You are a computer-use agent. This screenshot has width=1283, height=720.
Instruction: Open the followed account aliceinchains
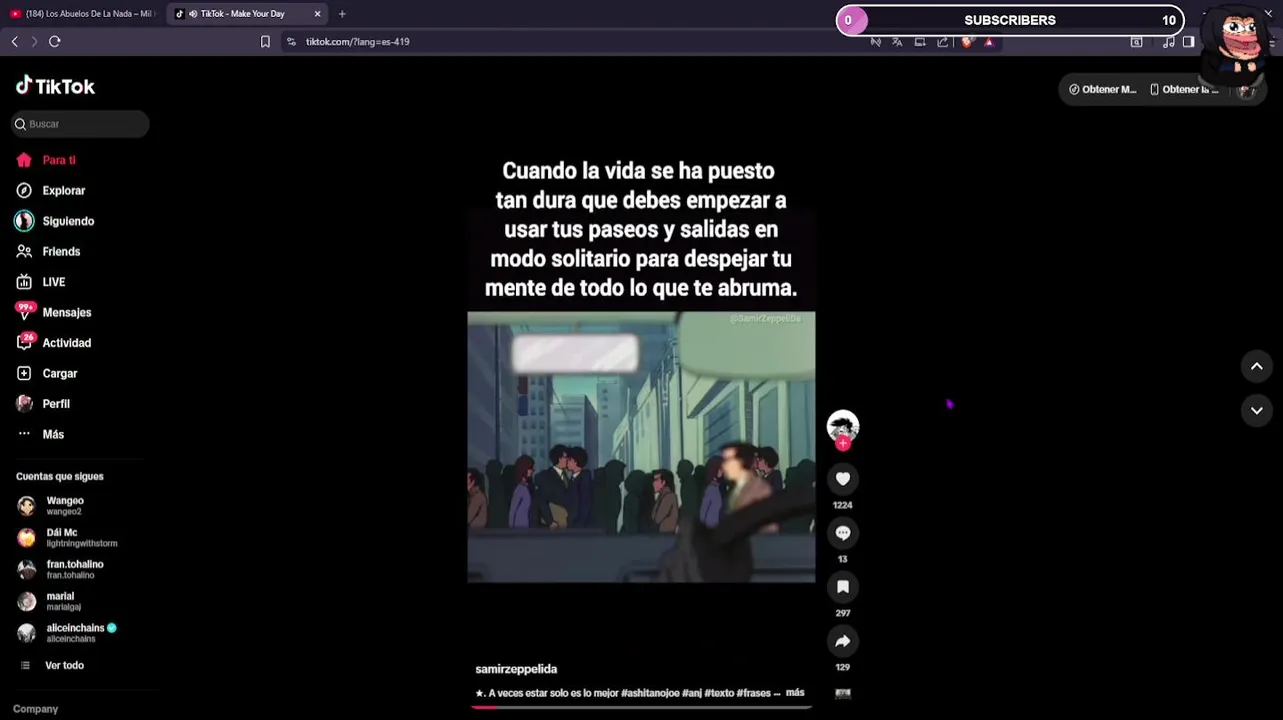pyautogui.click(x=67, y=634)
